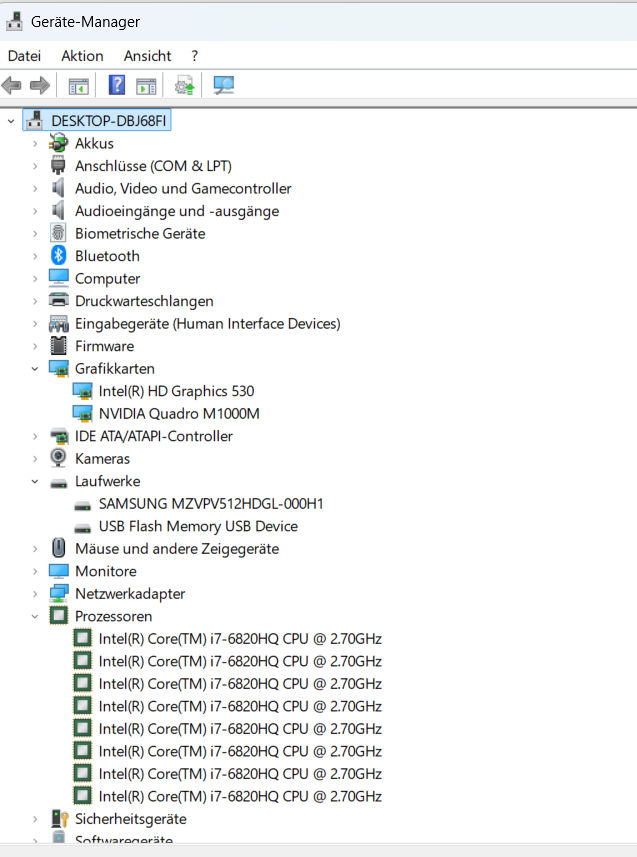This screenshot has height=857, width=637.
Task: Click the Audioeingänge und -ausgänge speaker icon
Action: [x=58, y=211]
